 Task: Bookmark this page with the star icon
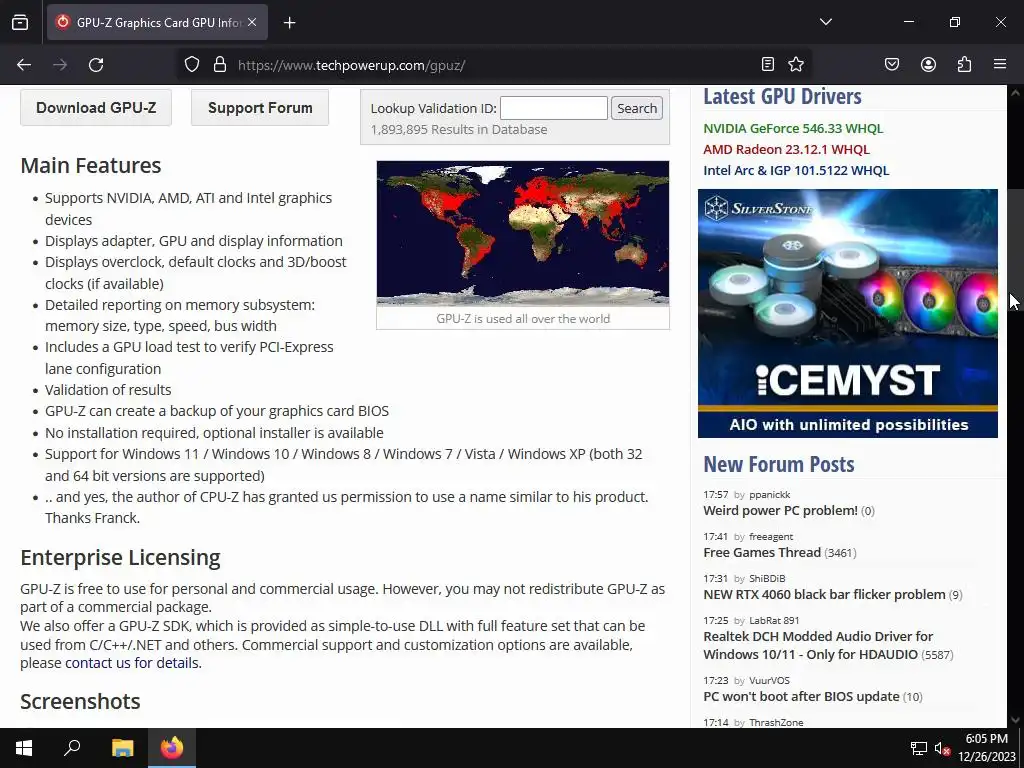tap(796, 64)
